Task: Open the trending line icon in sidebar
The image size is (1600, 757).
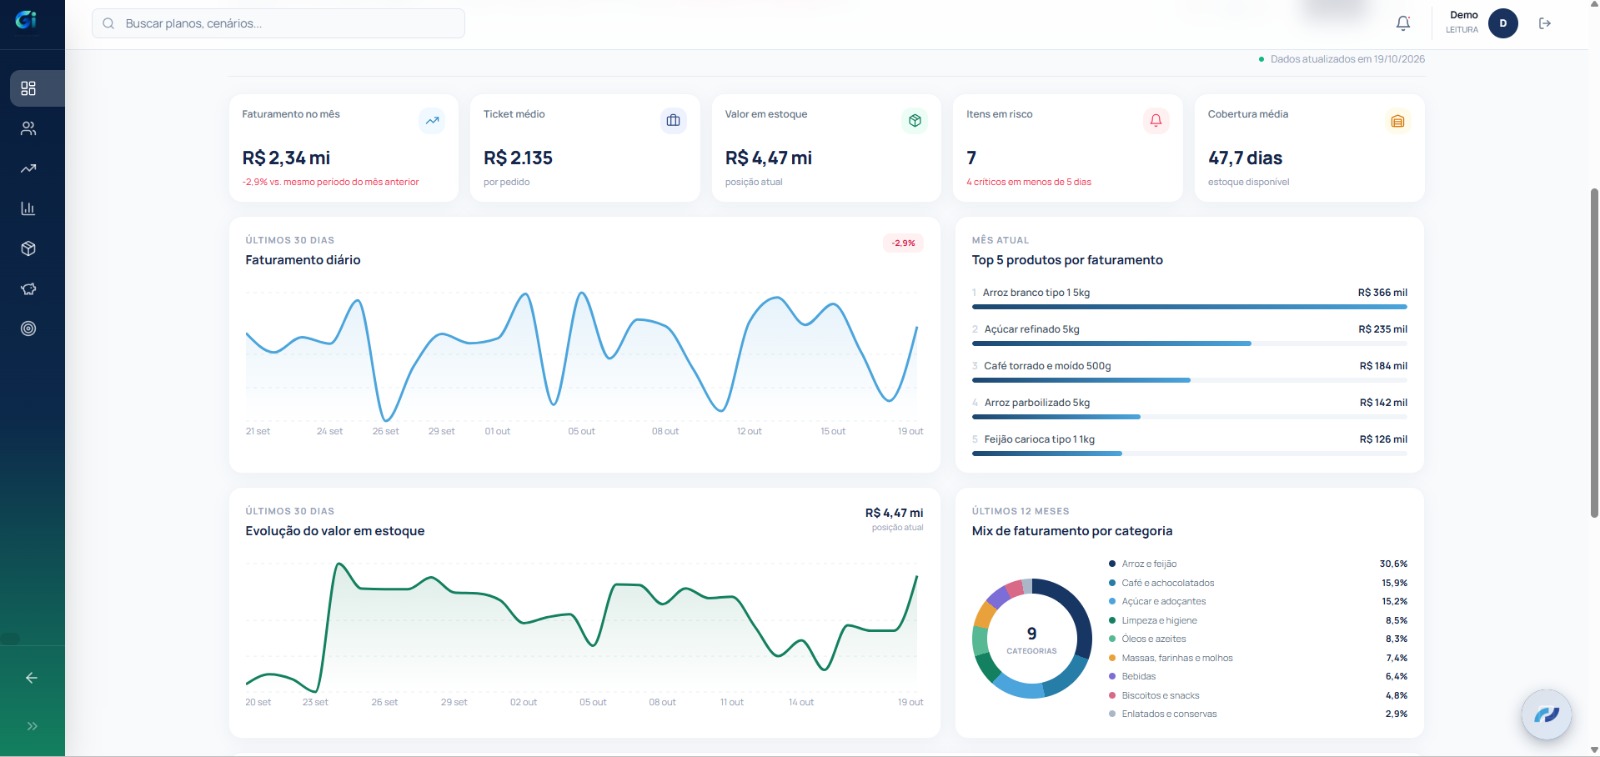Action: click(28, 168)
